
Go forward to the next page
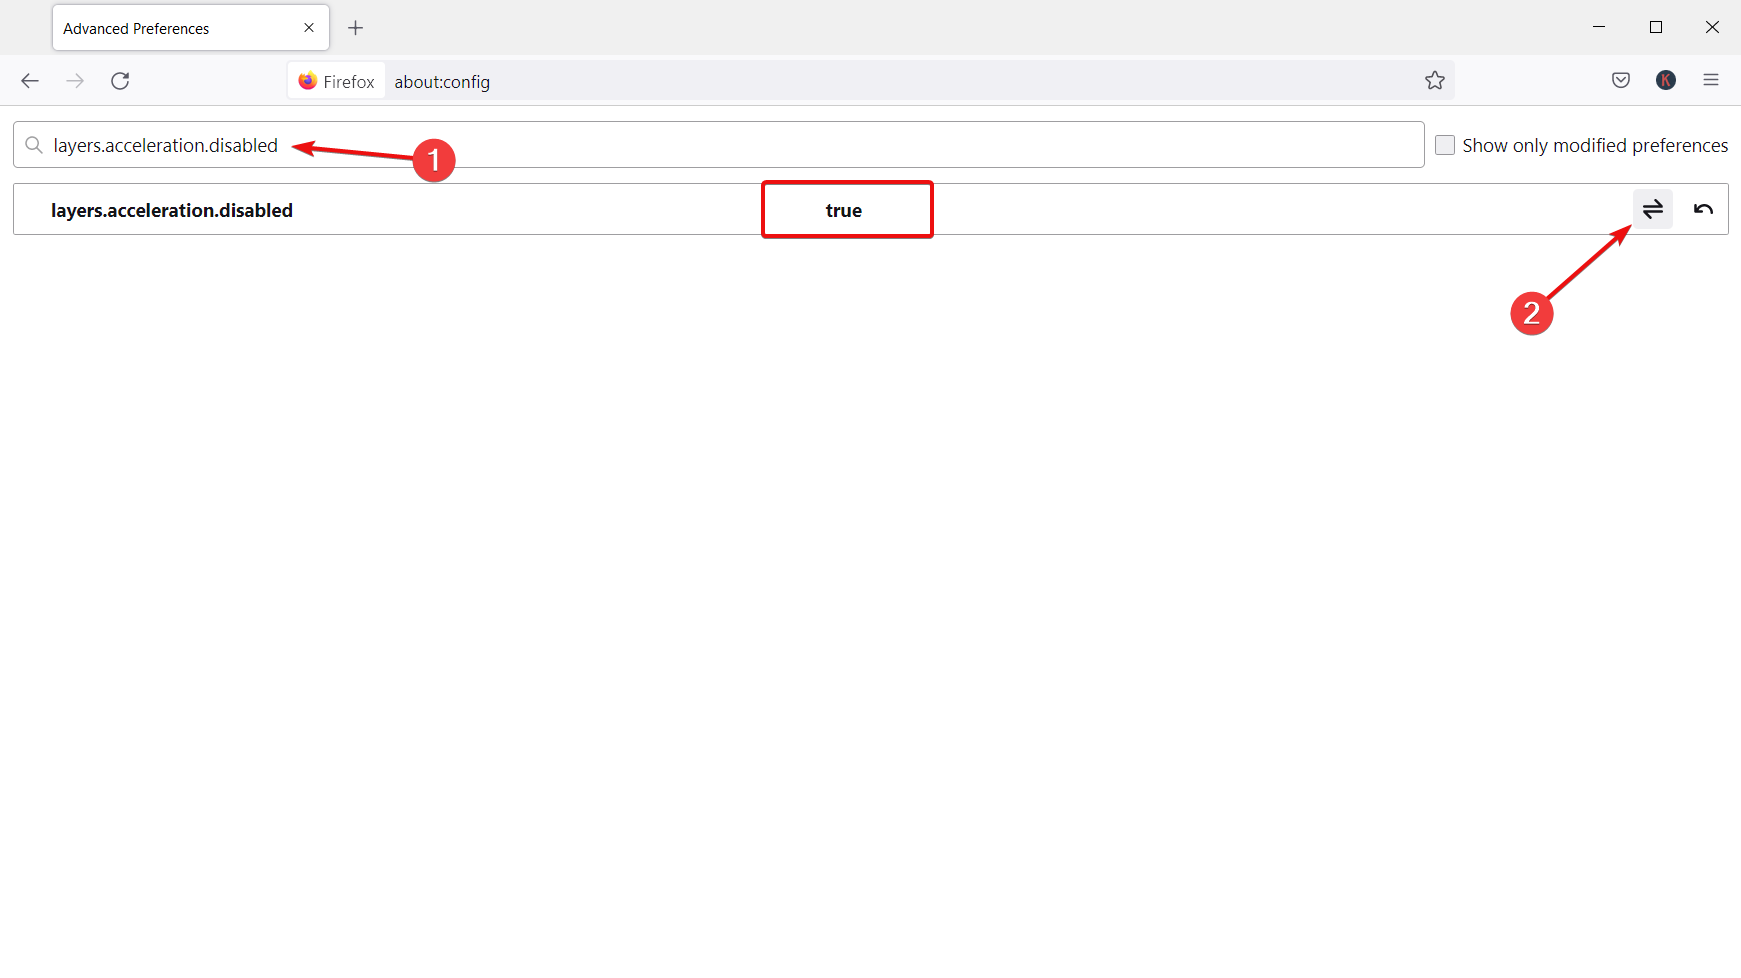(75, 81)
